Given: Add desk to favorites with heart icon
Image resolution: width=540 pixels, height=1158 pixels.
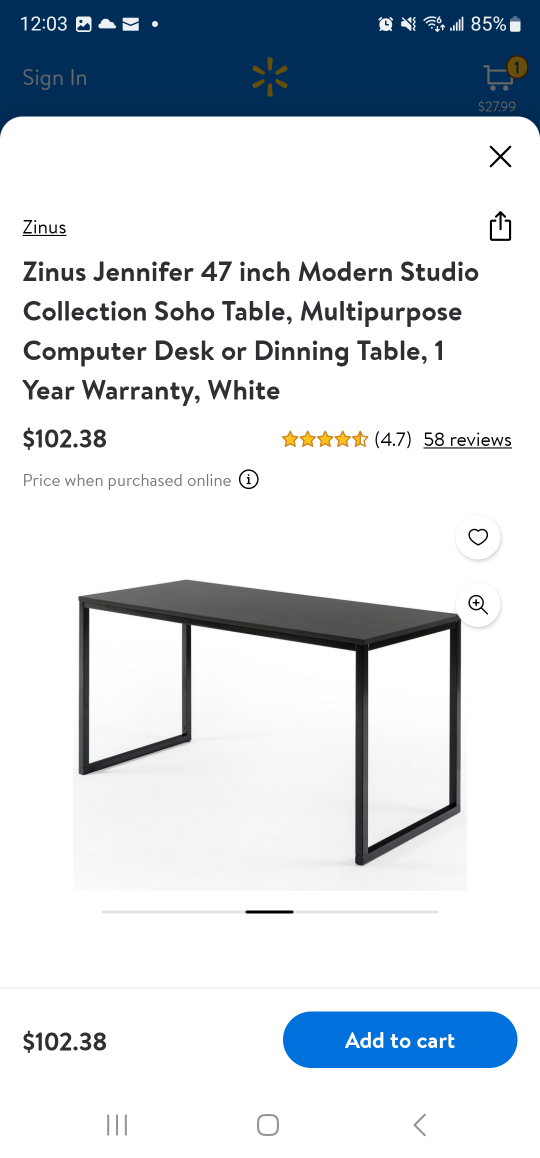Looking at the screenshot, I should pos(478,537).
